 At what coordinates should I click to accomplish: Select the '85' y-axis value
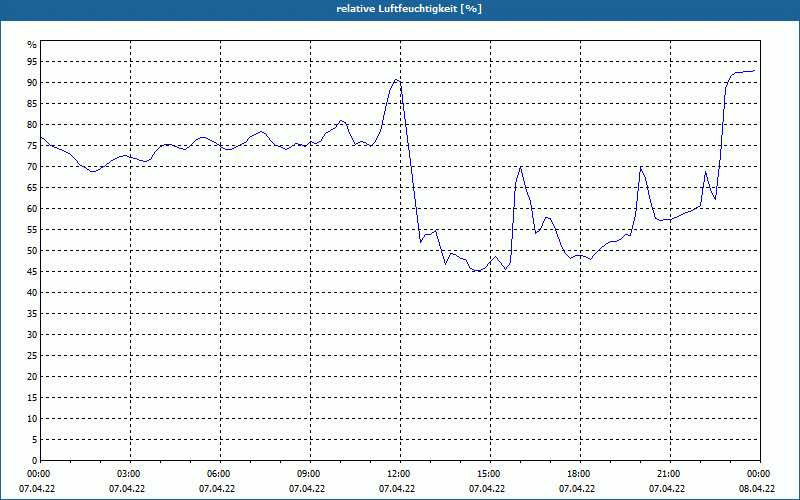tap(32, 104)
